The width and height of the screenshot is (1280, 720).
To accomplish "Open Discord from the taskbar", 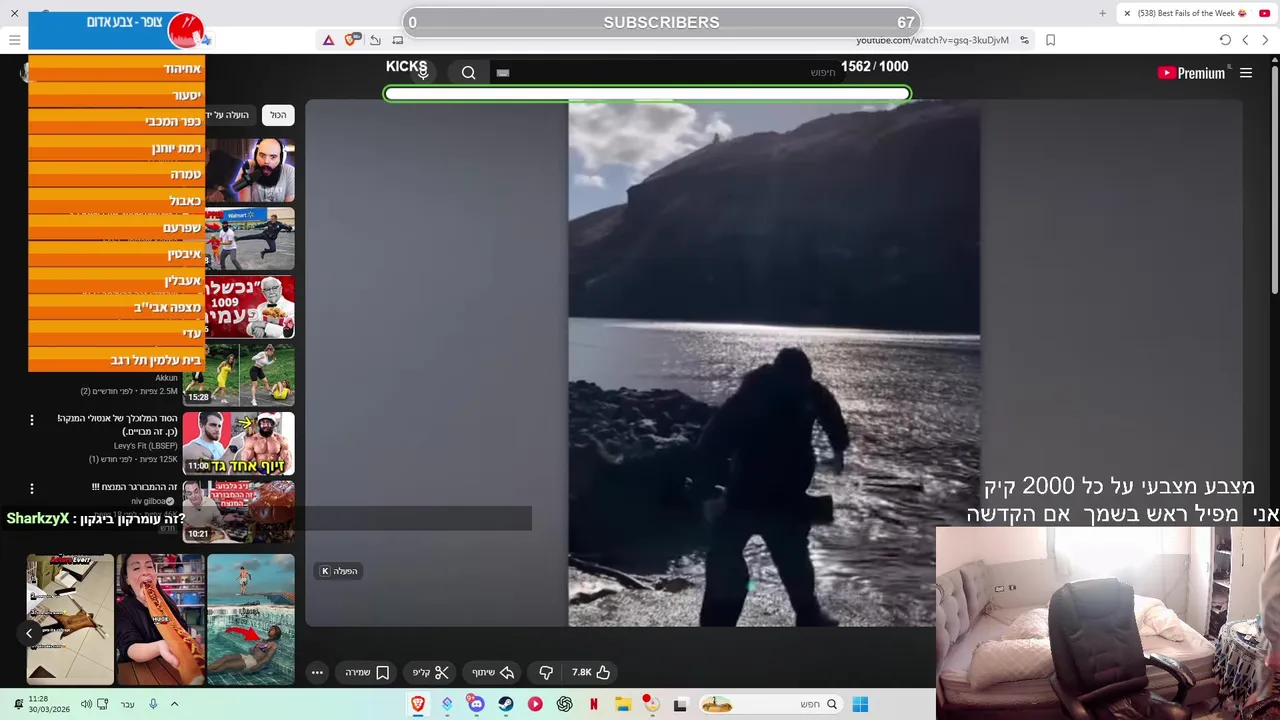I will coord(476,704).
